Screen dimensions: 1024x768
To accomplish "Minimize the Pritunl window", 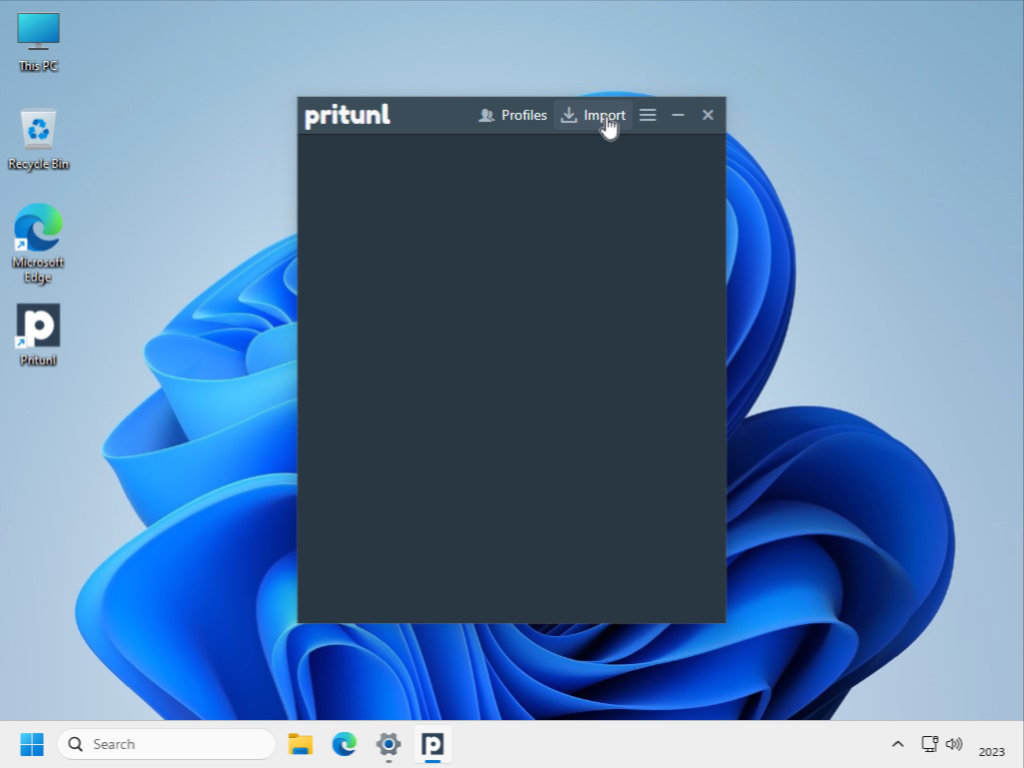I will 678,115.
